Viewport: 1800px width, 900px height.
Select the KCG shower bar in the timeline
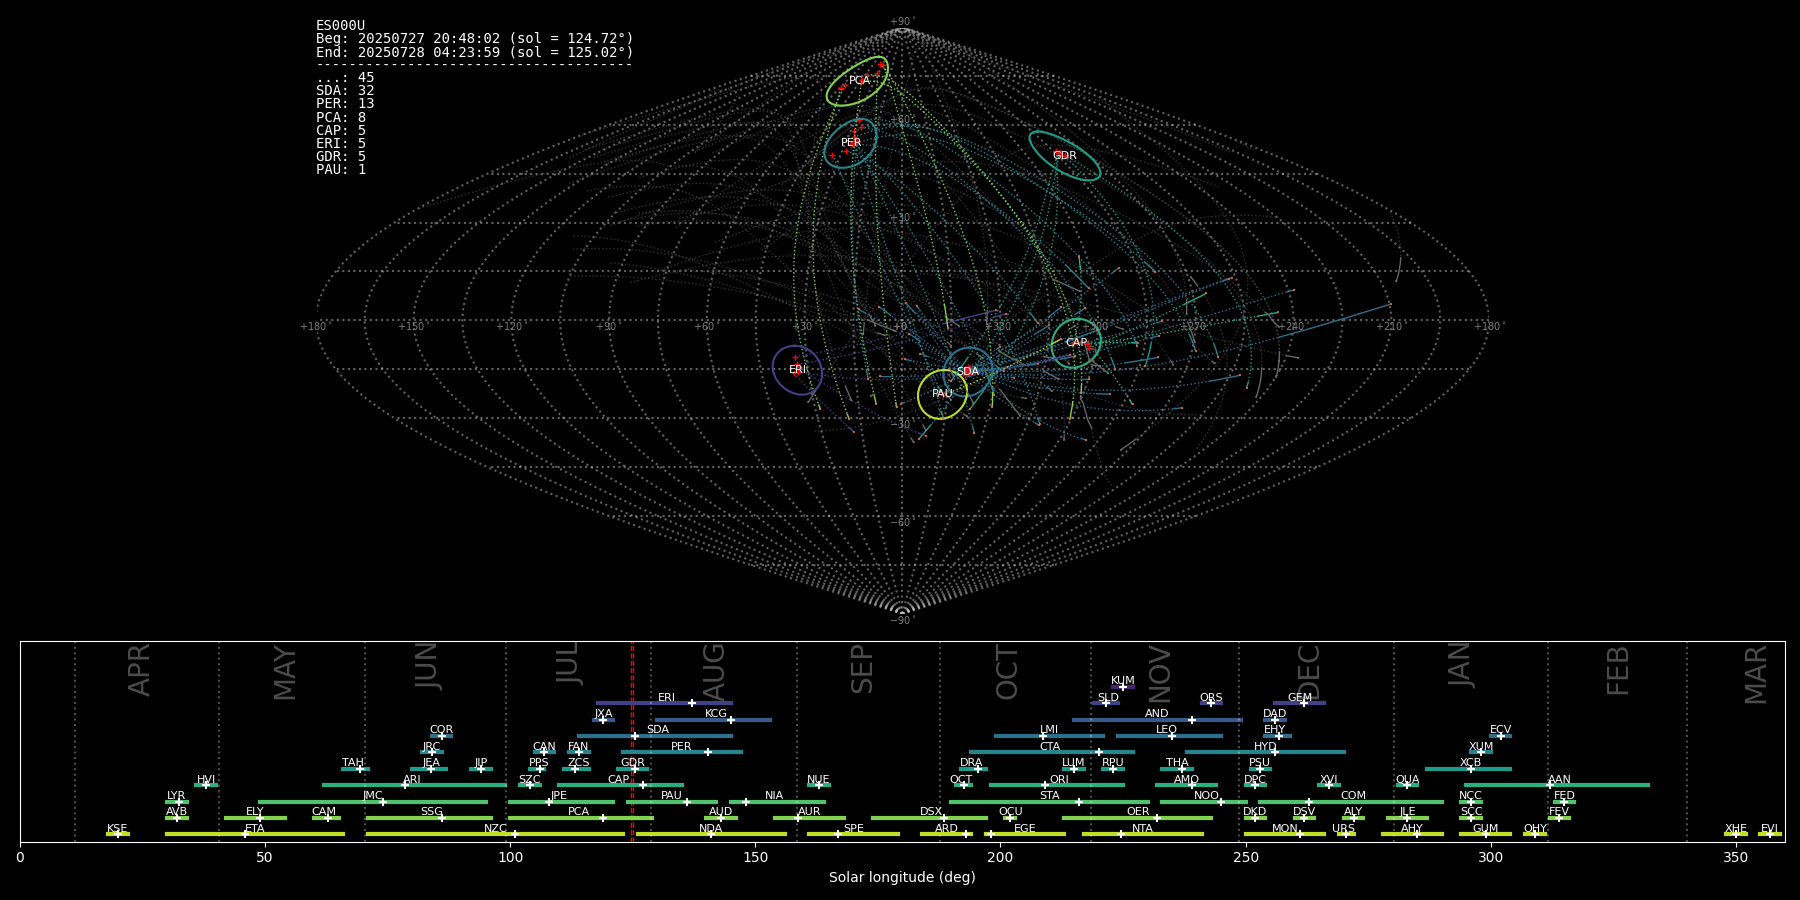[x=713, y=720]
